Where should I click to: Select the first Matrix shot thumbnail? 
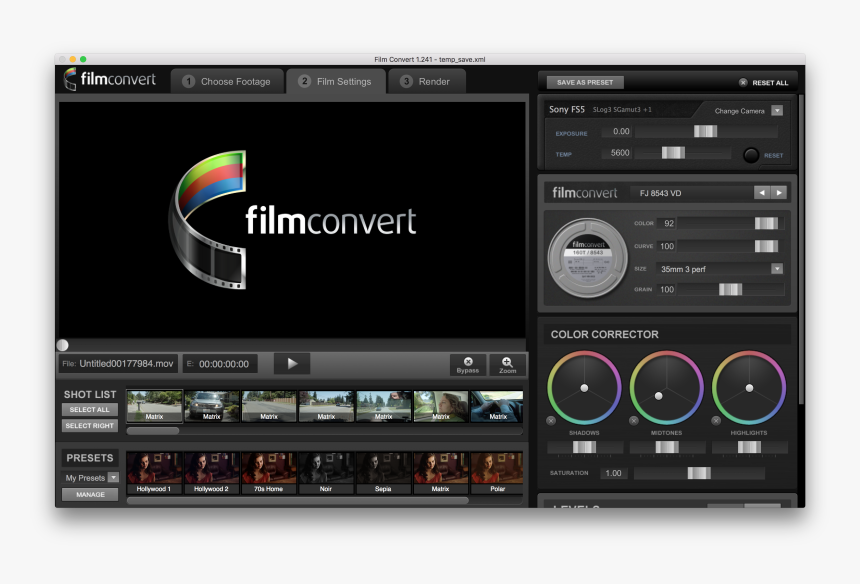tap(154, 406)
